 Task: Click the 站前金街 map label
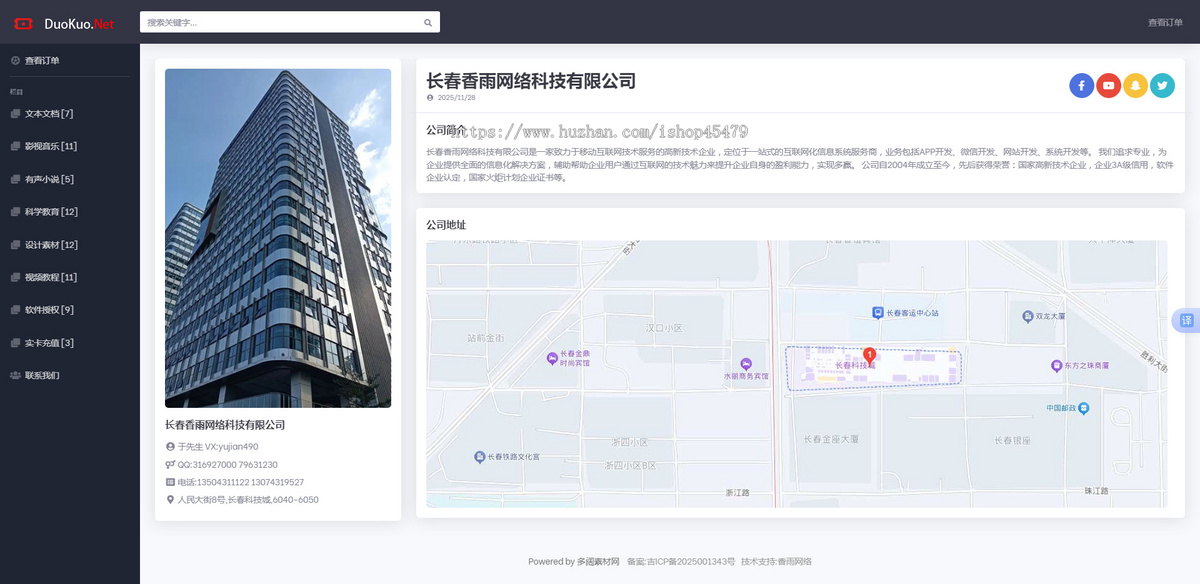click(486, 337)
